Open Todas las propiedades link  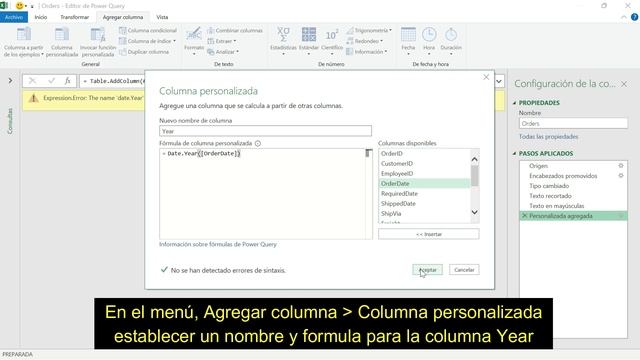pos(548,136)
